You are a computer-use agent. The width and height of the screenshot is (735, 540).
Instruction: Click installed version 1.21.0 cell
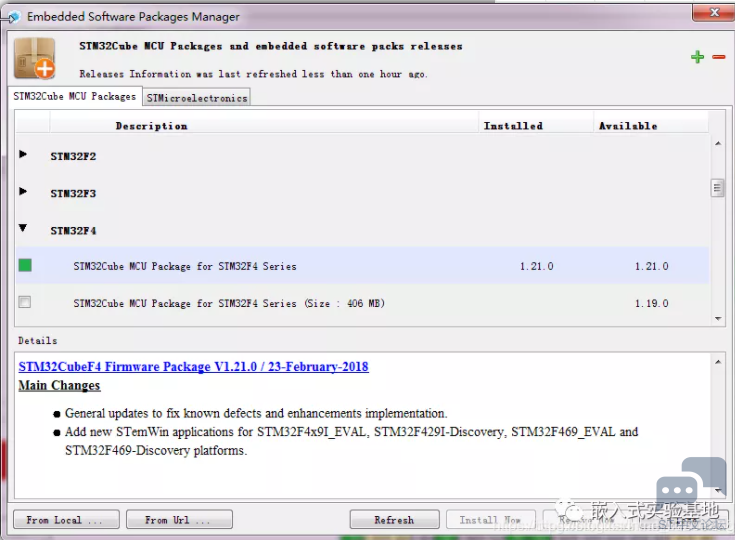[536, 266]
